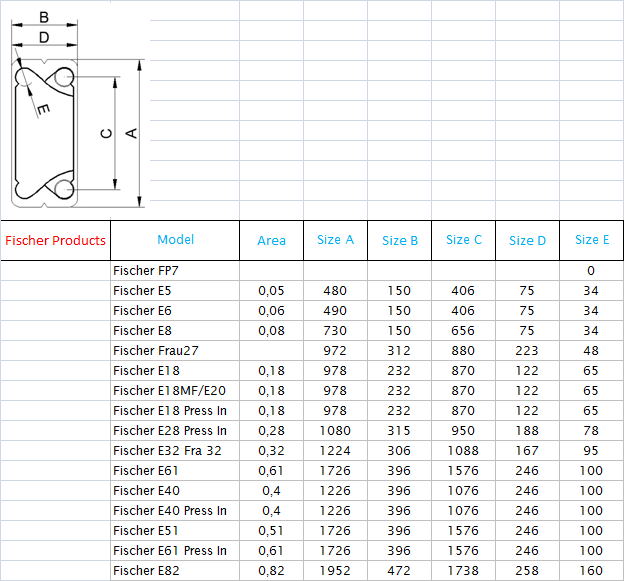Select Size D 223 in Frau27 row
The height and width of the screenshot is (581, 624).
[527, 351]
